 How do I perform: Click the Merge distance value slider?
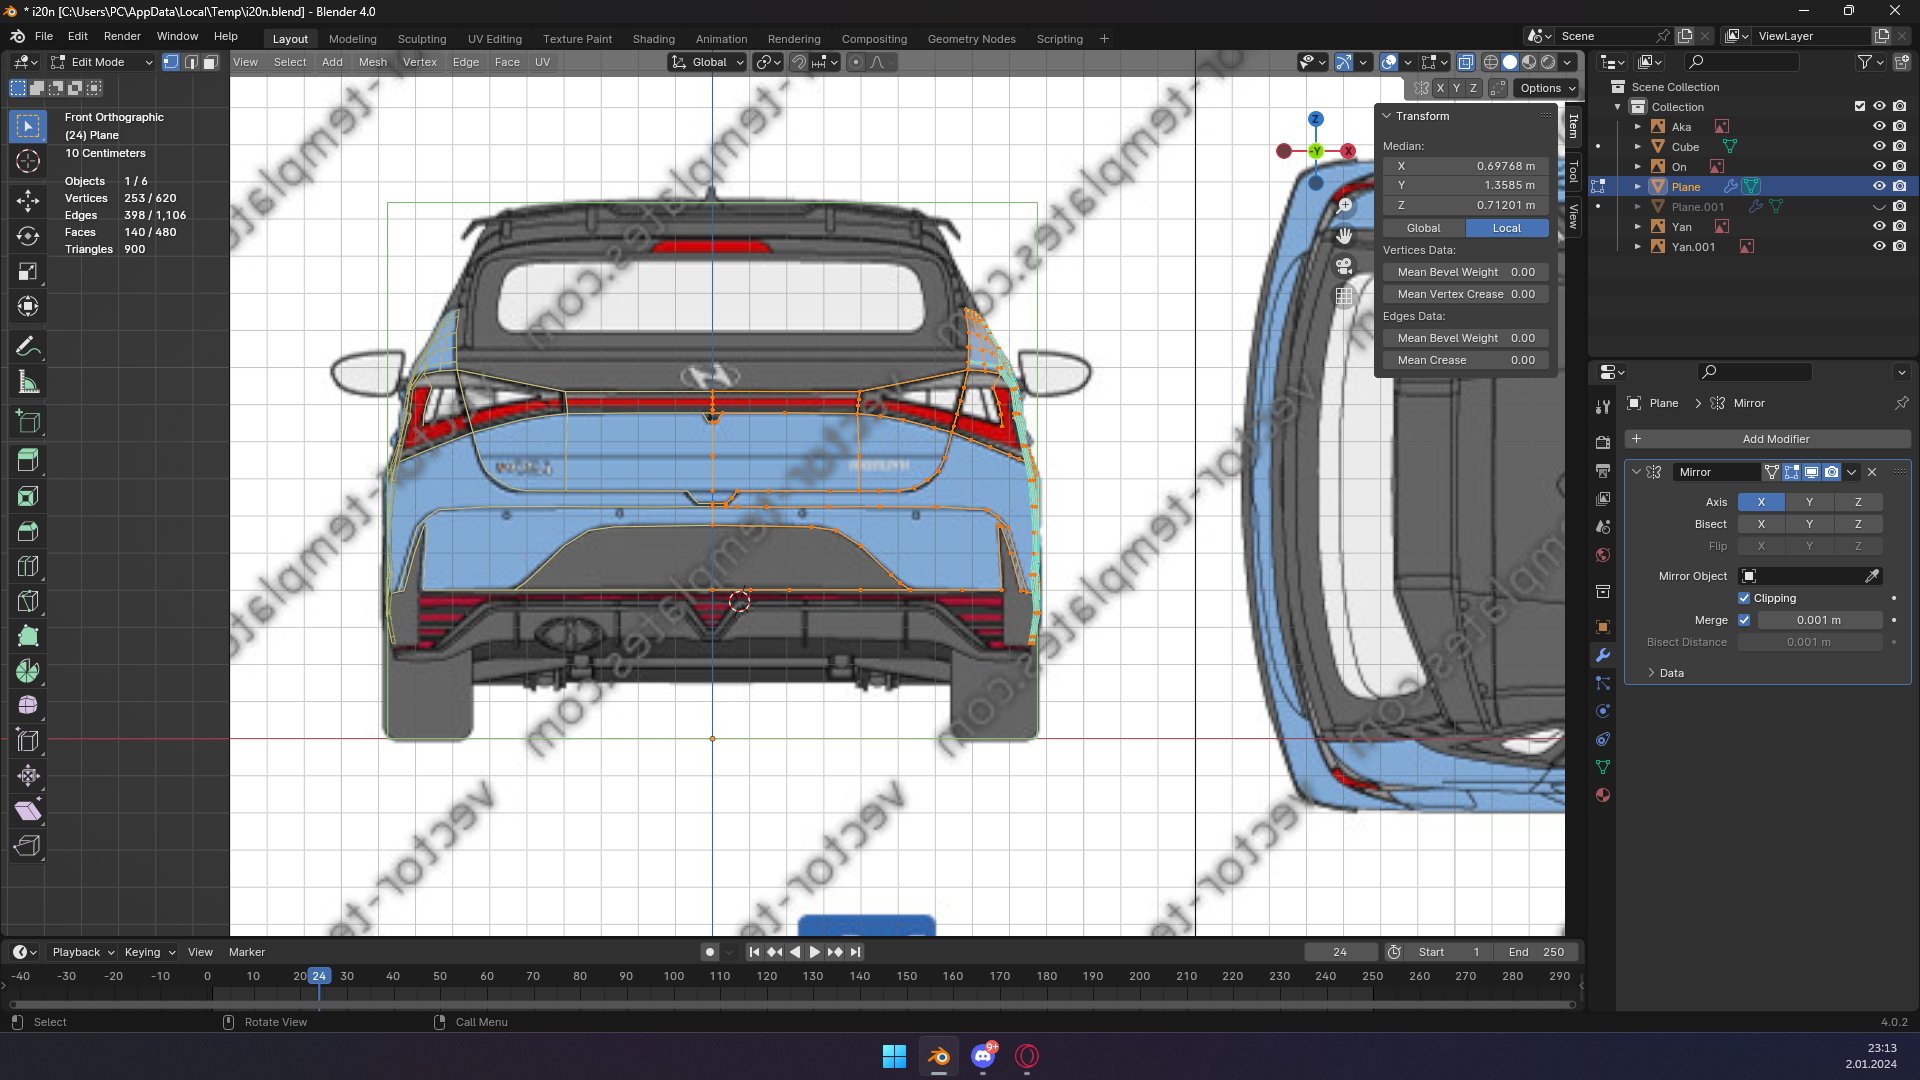click(1818, 620)
